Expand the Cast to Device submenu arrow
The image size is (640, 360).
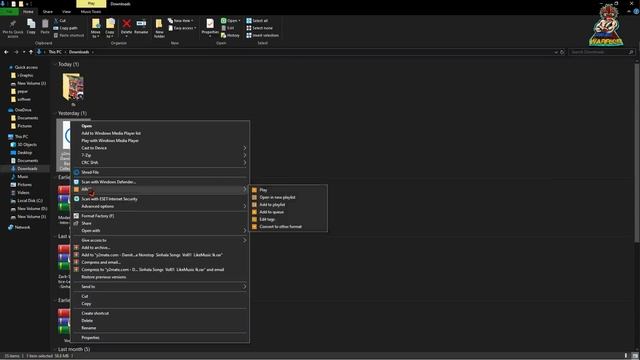pyautogui.click(x=244, y=148)
